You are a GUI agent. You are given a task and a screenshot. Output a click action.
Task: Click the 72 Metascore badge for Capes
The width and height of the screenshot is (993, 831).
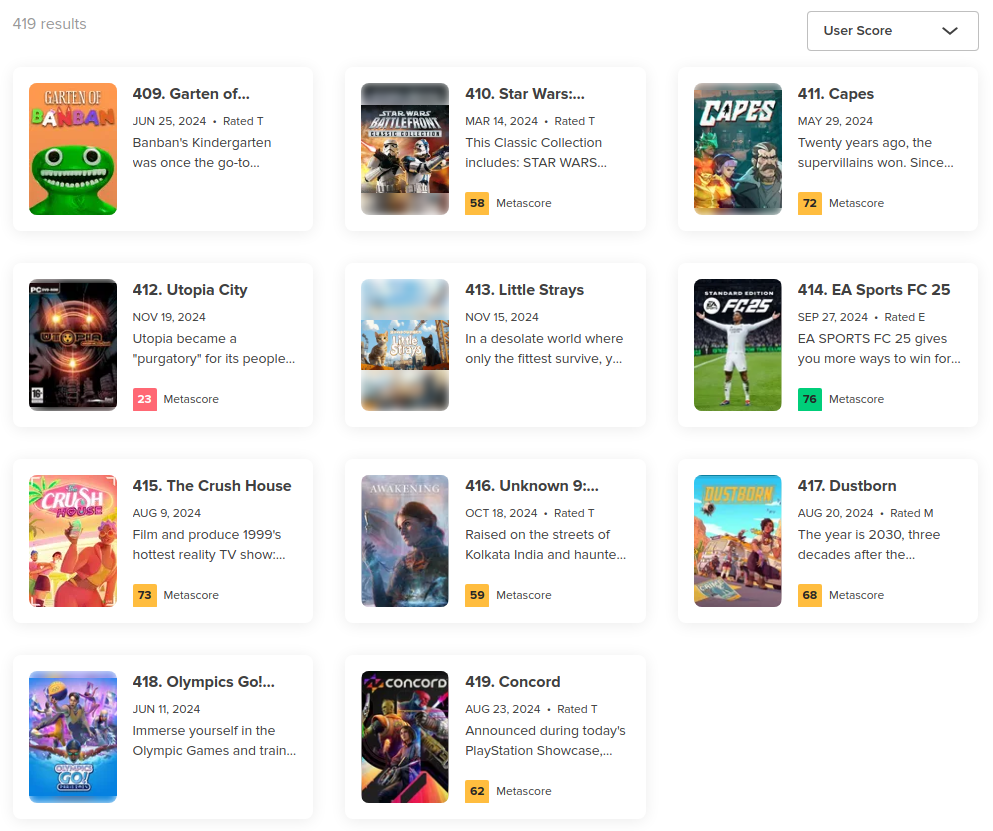[x=809, y=203]
